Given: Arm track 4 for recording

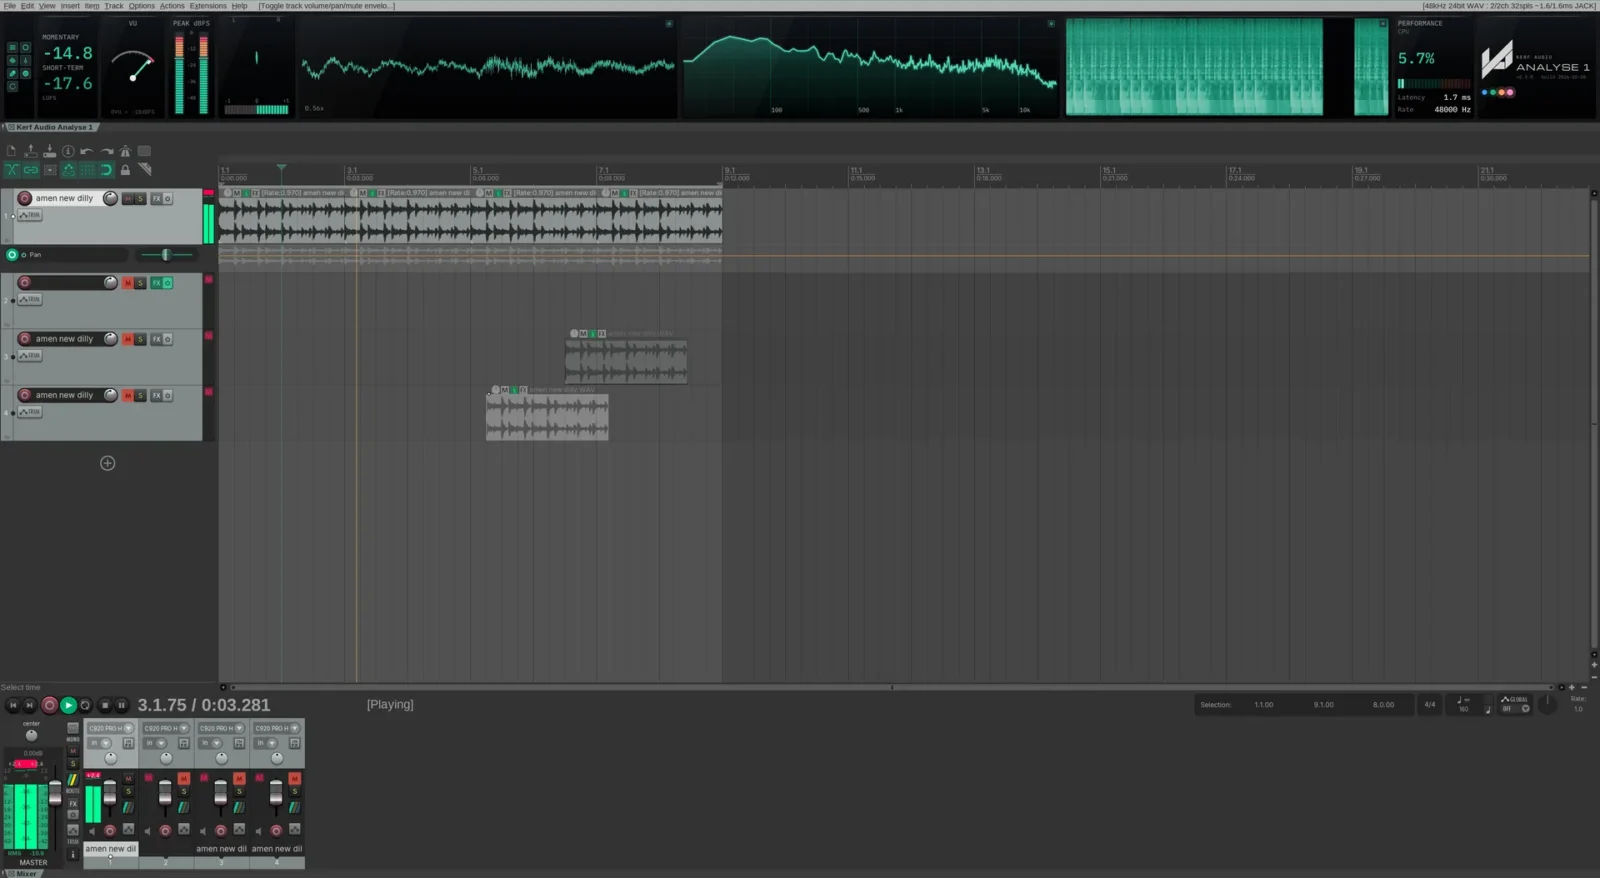Looking at the screenshot, I should click(x=25, y=395).
